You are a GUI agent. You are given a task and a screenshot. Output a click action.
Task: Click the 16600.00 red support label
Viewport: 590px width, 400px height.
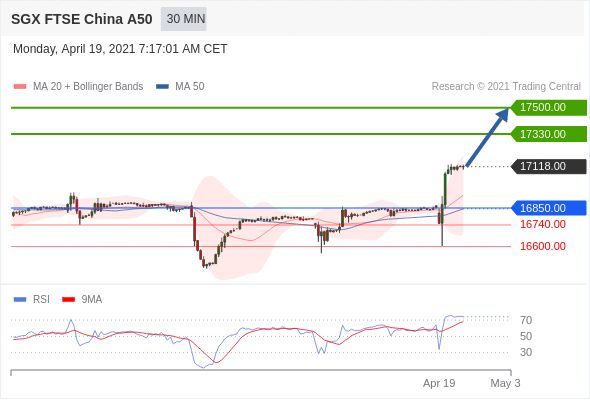pos(543,246)
